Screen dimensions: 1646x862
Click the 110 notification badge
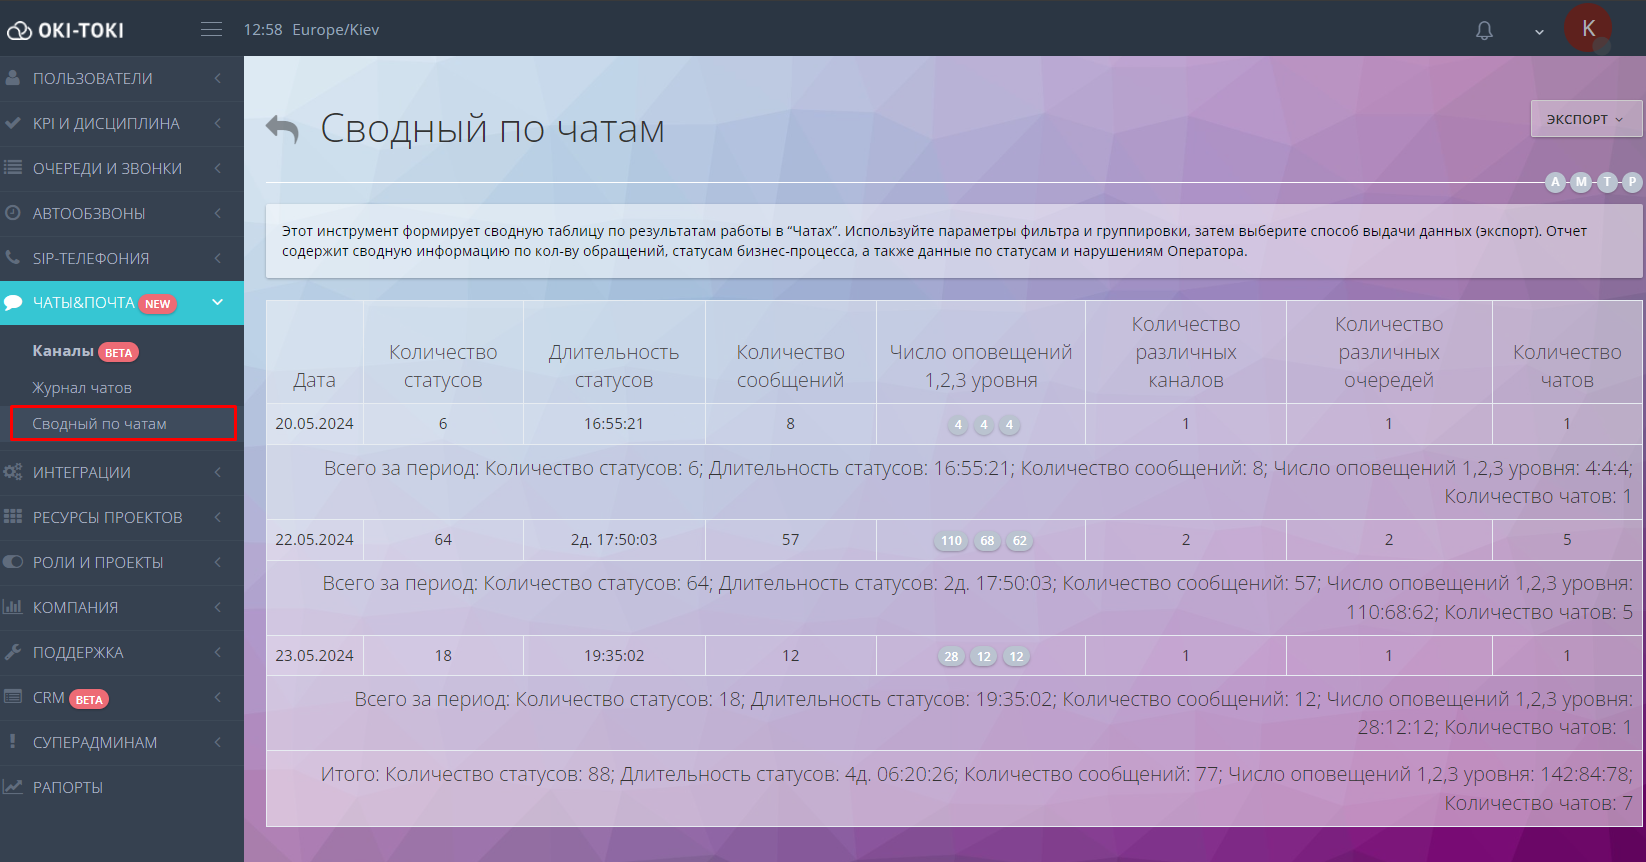coord(951,541)
